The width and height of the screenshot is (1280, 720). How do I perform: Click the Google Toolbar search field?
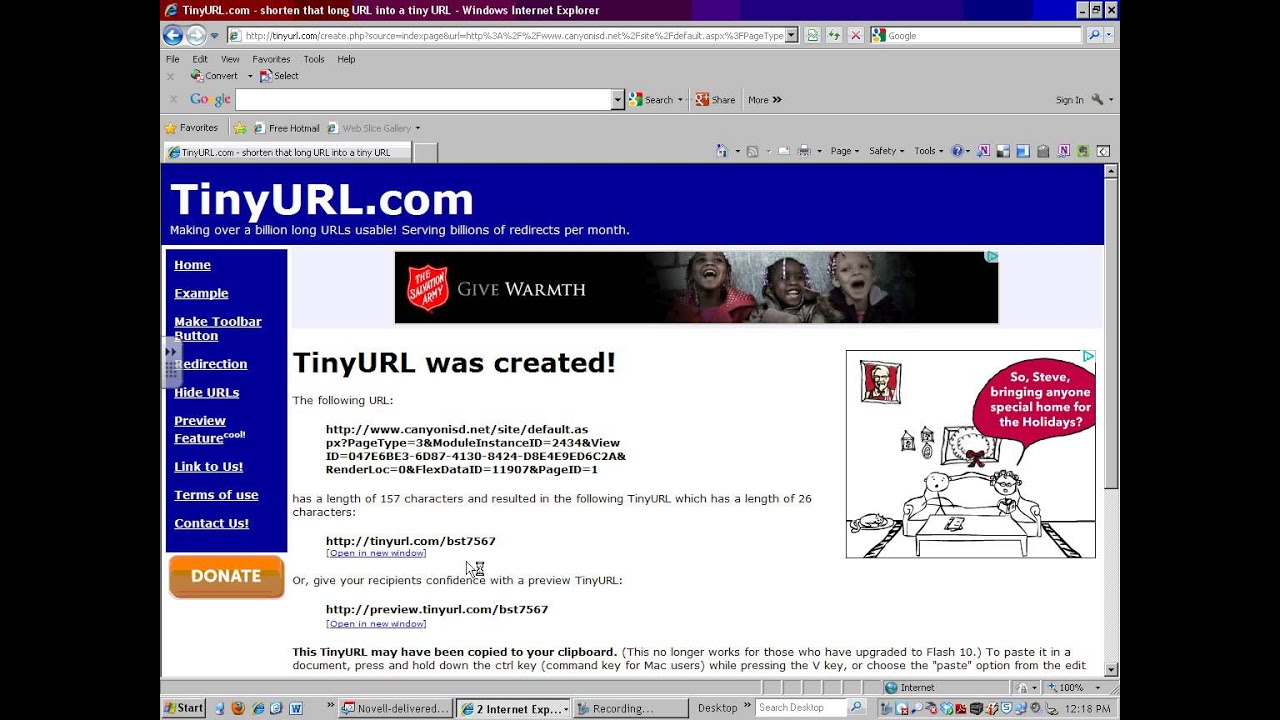(423, 99)
